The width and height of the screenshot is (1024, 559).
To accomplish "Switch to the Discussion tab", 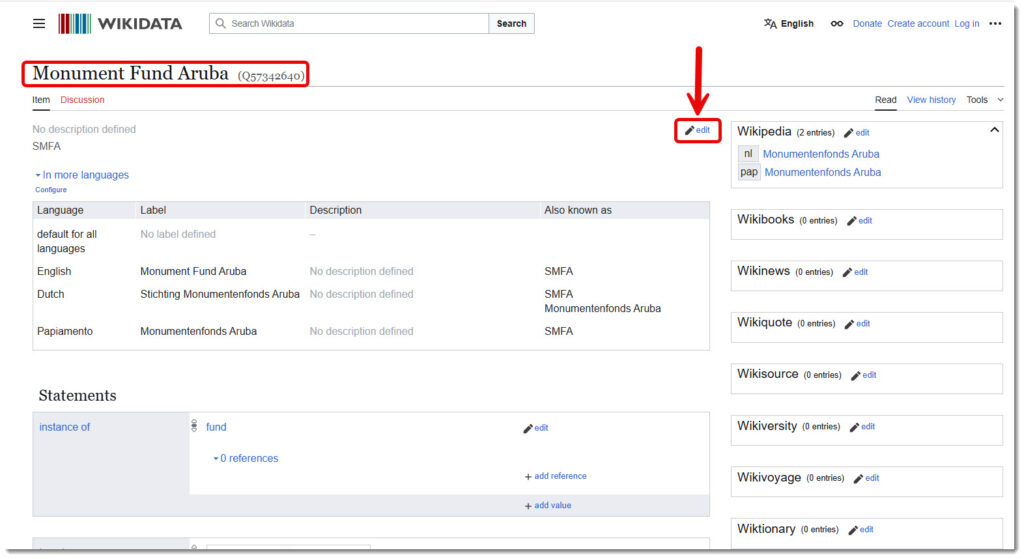I will click(x=82, y=100).
